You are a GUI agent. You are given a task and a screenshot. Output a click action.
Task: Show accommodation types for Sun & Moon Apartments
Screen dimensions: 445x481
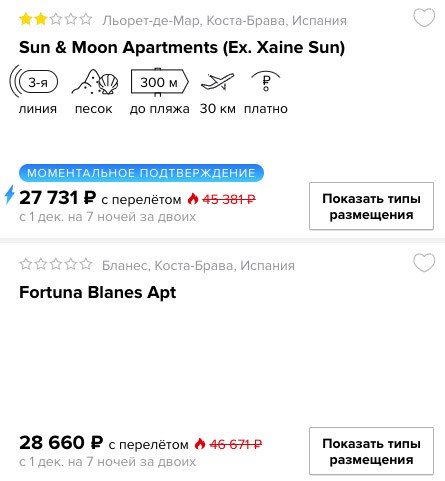click(x=371, y=206)
